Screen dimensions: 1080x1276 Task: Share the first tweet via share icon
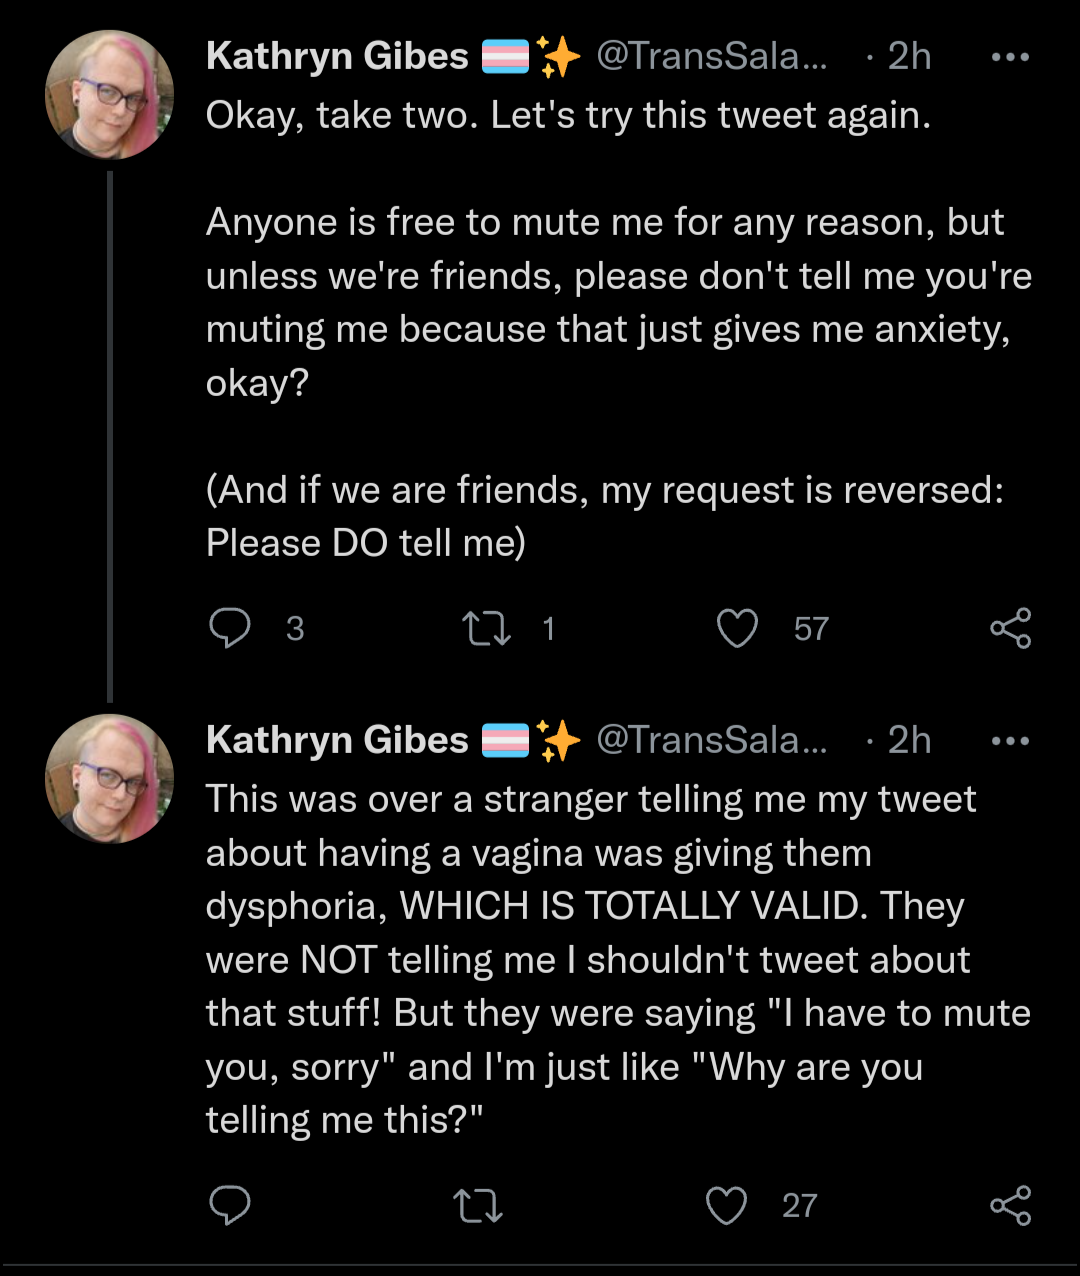(1010, 628)
